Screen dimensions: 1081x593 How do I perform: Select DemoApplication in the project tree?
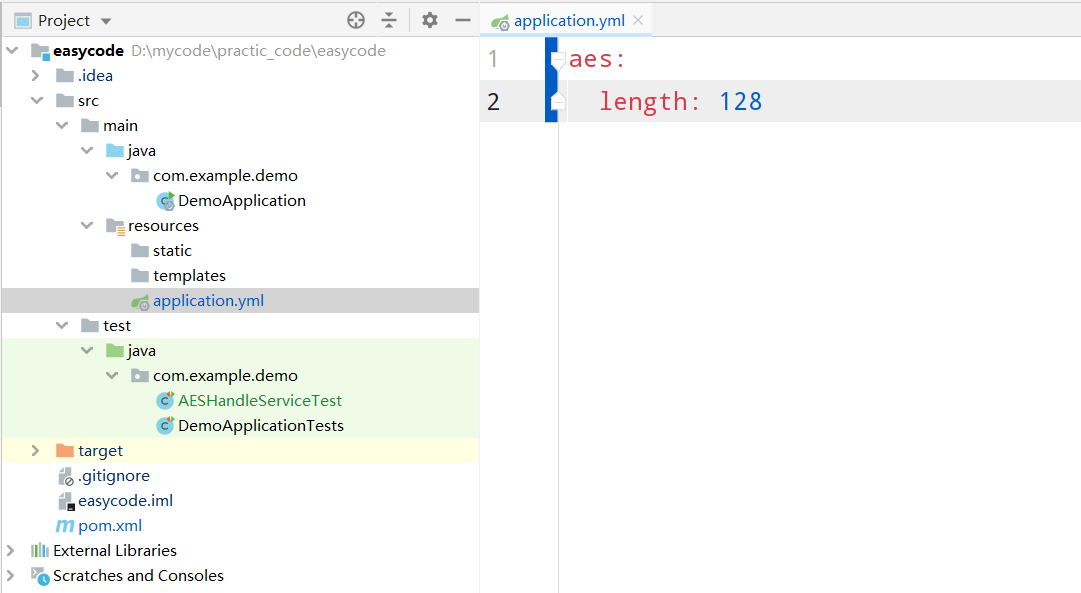click(x=241, y=201)
